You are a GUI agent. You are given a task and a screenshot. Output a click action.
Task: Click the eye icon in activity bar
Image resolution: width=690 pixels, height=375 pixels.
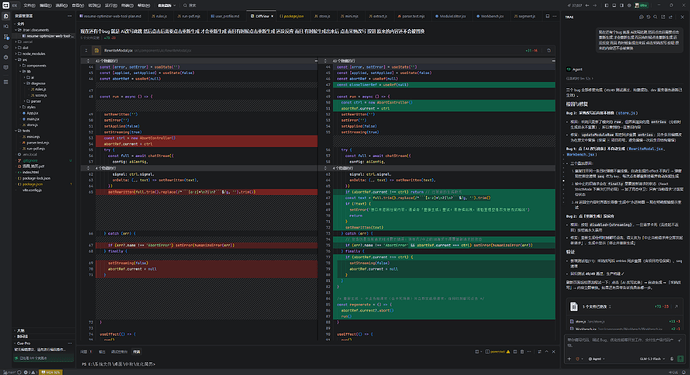tap(6, 47)
